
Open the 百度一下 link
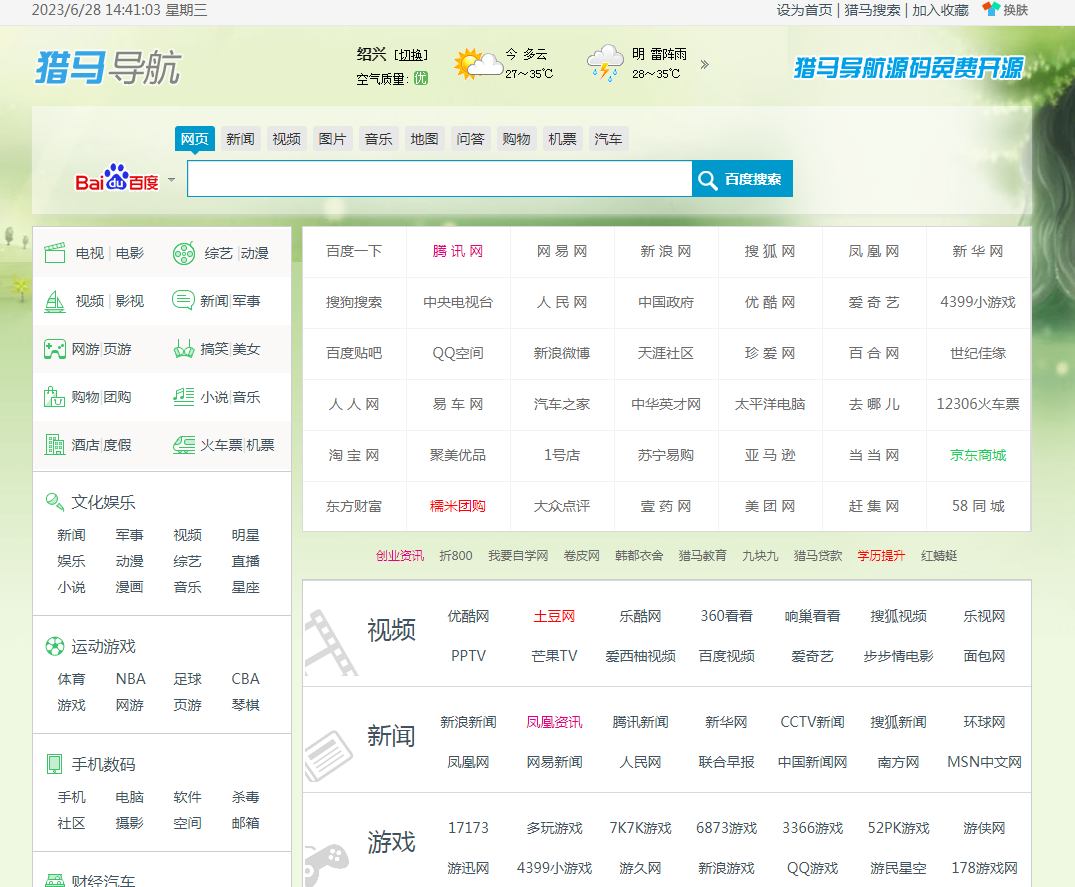click(x=354, y=251)
